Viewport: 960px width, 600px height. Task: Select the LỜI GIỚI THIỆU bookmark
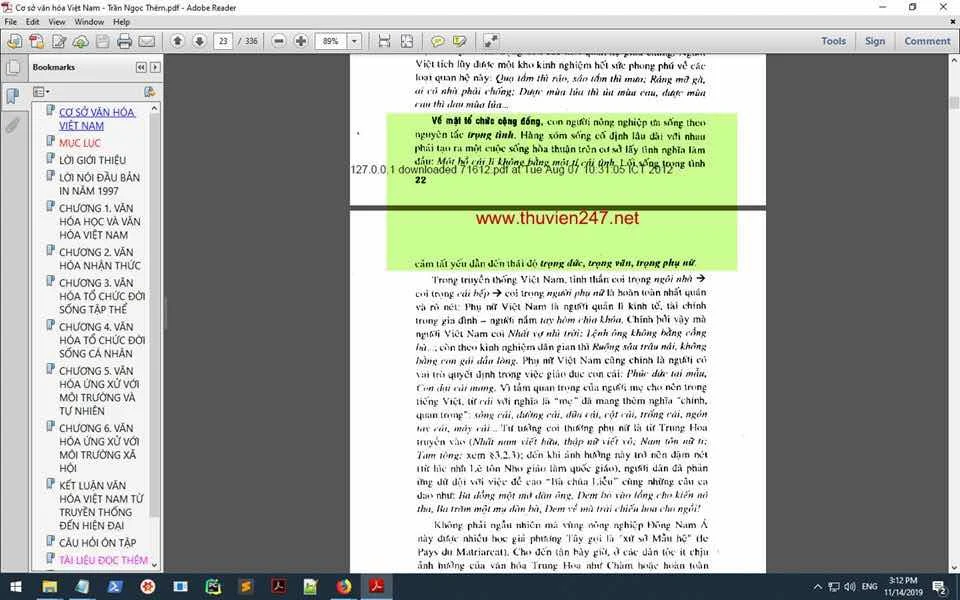(x=92, y=160)
